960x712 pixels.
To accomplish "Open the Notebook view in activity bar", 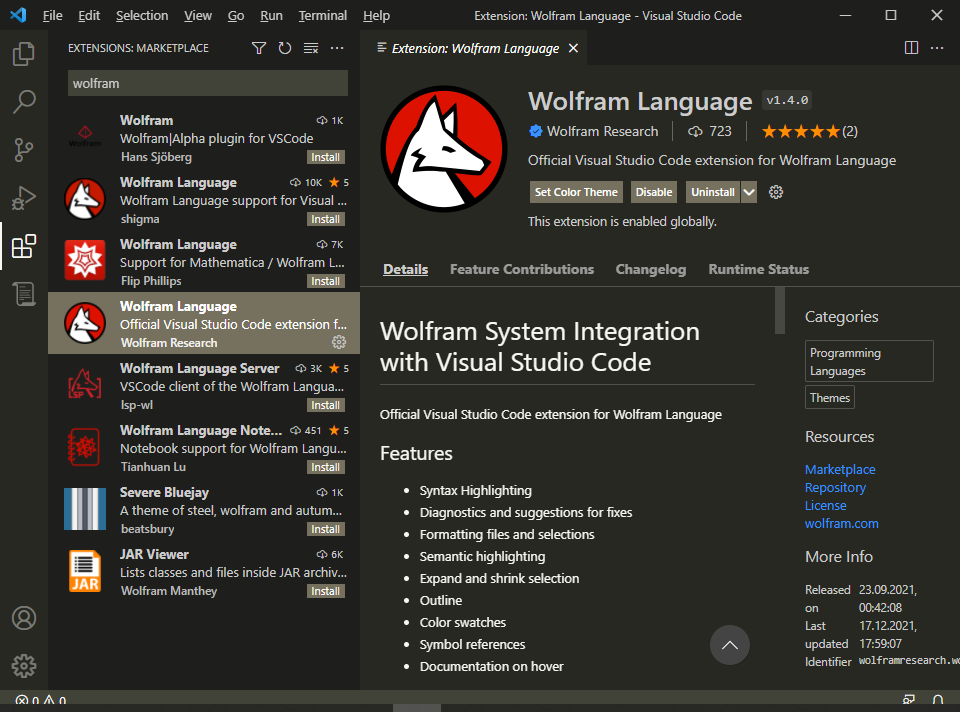I will [24, 294].
